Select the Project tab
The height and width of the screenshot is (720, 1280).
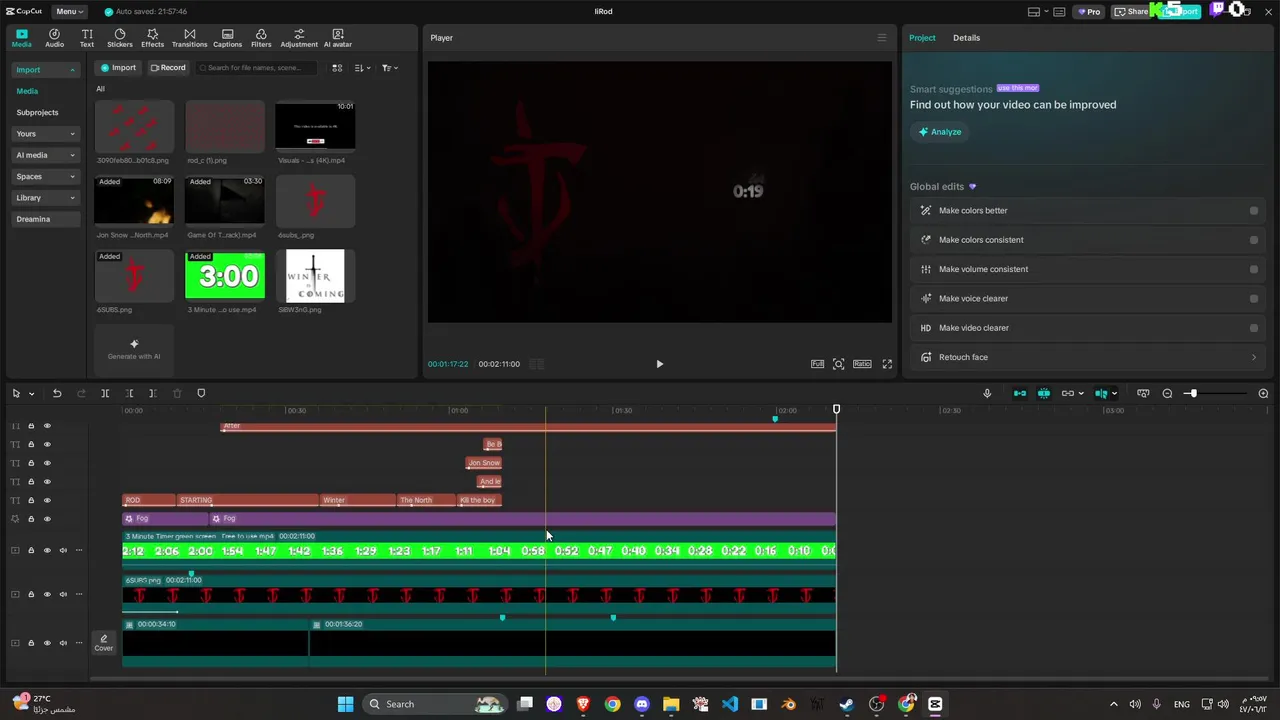[922, 38]
